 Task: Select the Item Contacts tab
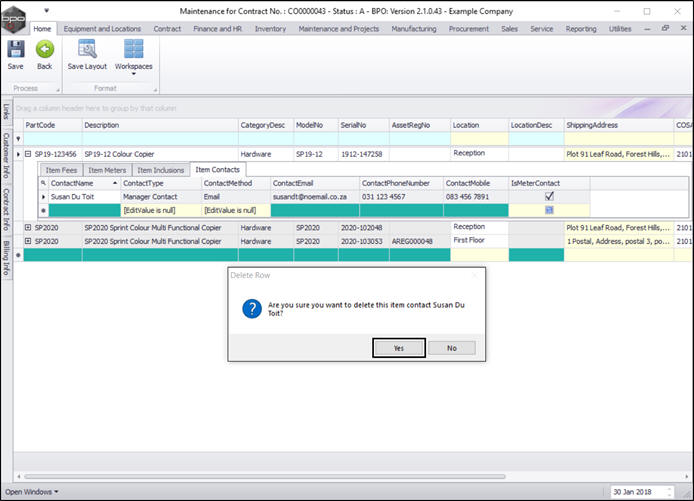coord(218,170)
